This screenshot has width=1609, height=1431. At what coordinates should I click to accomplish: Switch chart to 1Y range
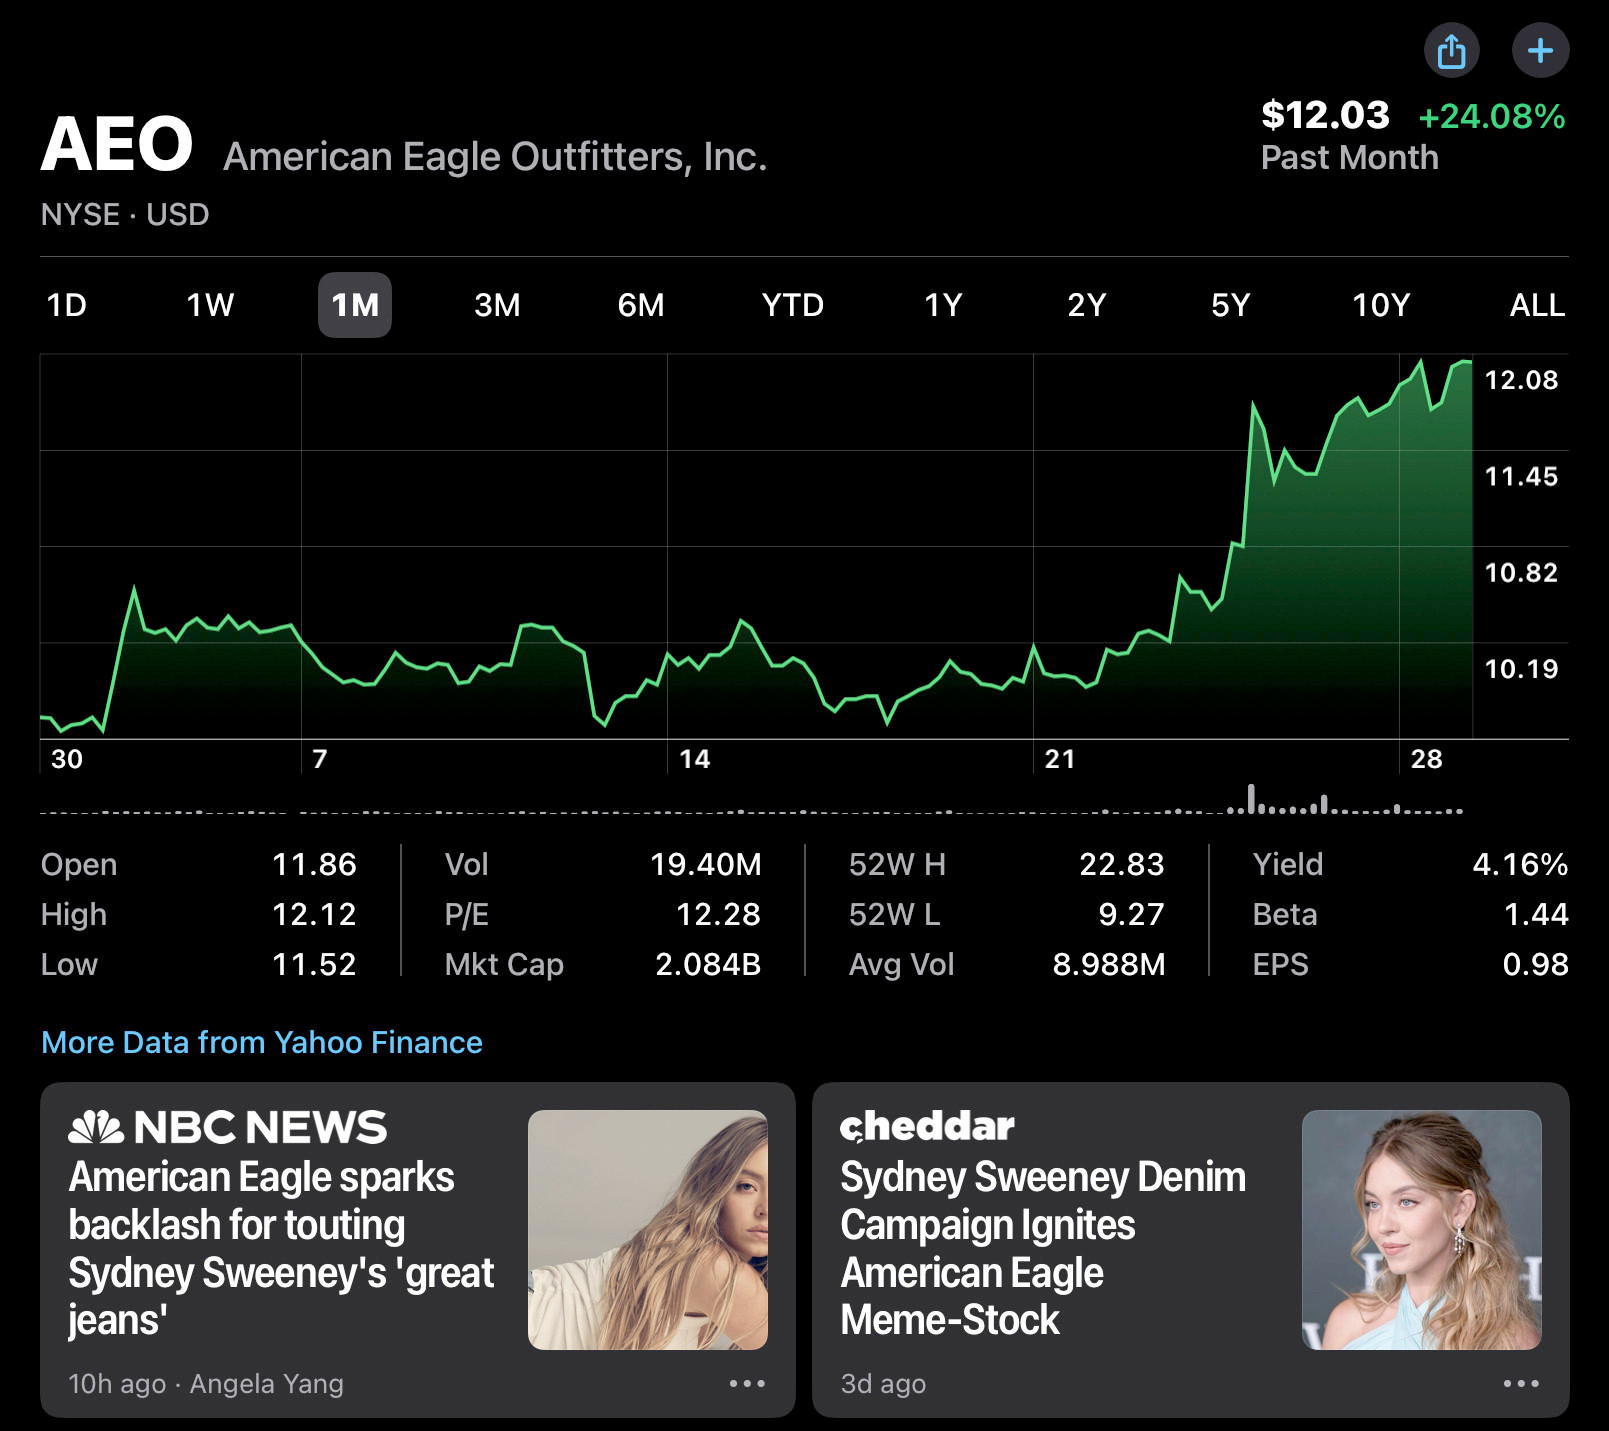pyautogui.click(x=943, y=305)
